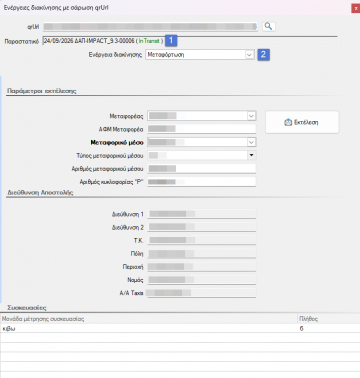
Task: Click the Πόλη city field
Action: point(202,254)
